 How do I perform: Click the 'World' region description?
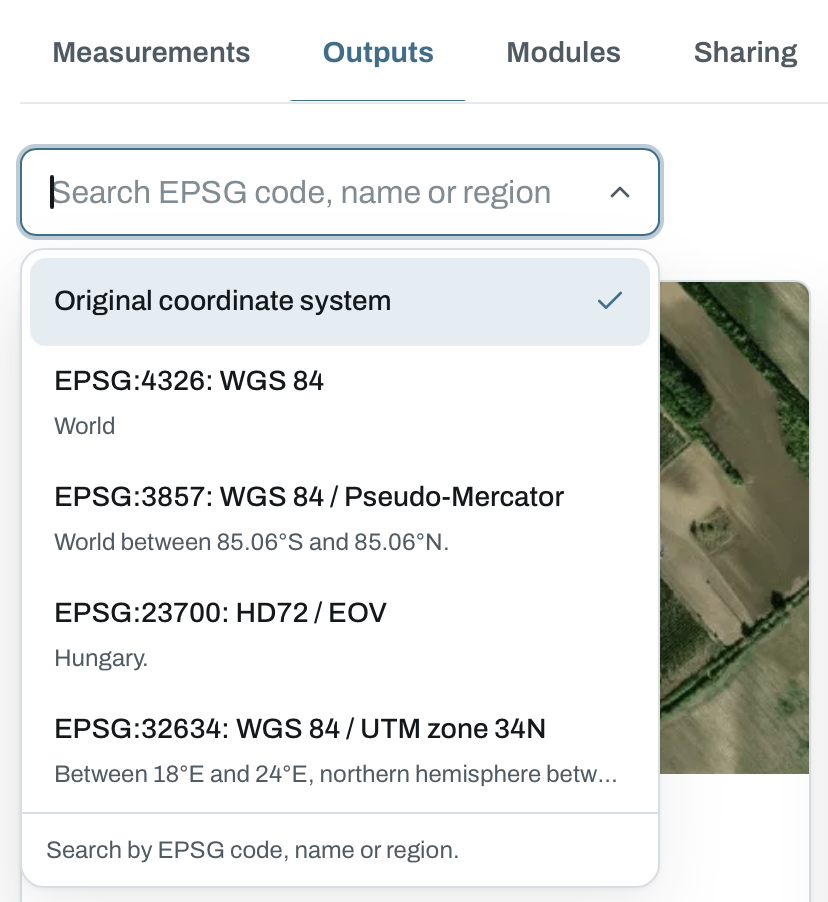coord(85,426)
